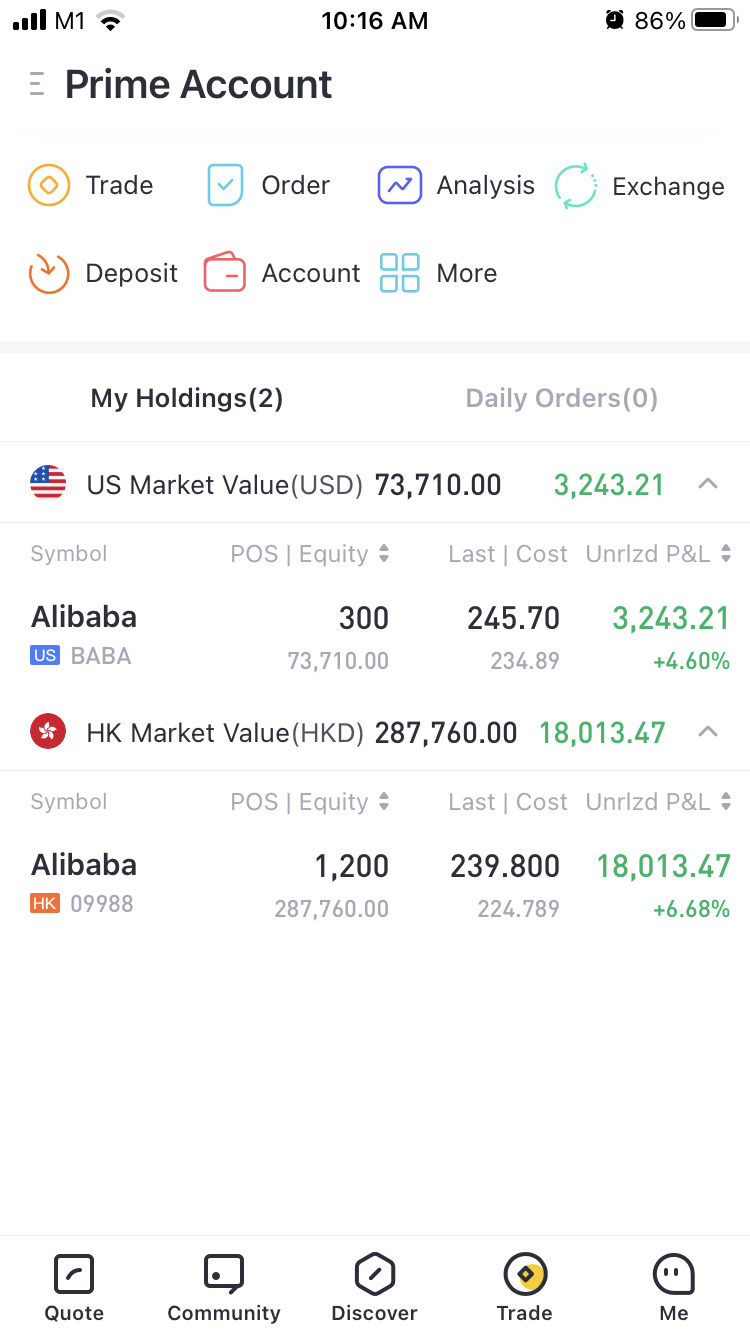
Task: Collapse the US Market Value section
Action: pyautogui.click(x=707, y=485)
